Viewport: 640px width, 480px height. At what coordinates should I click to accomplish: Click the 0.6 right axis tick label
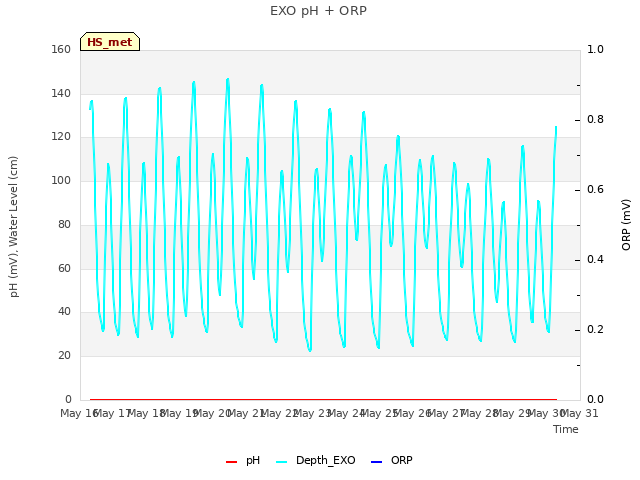tap(595, 189)
